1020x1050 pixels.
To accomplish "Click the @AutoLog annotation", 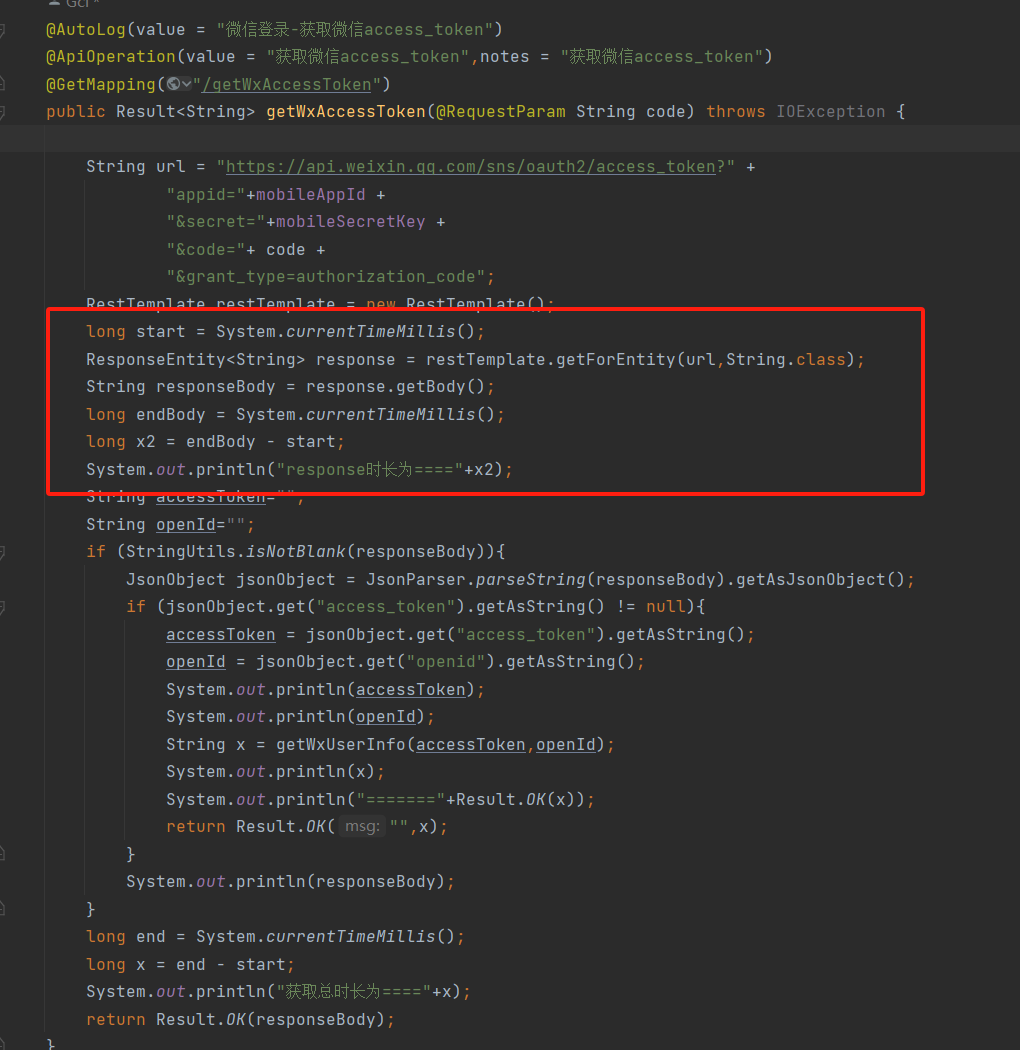I will click(x=86, y=29).
